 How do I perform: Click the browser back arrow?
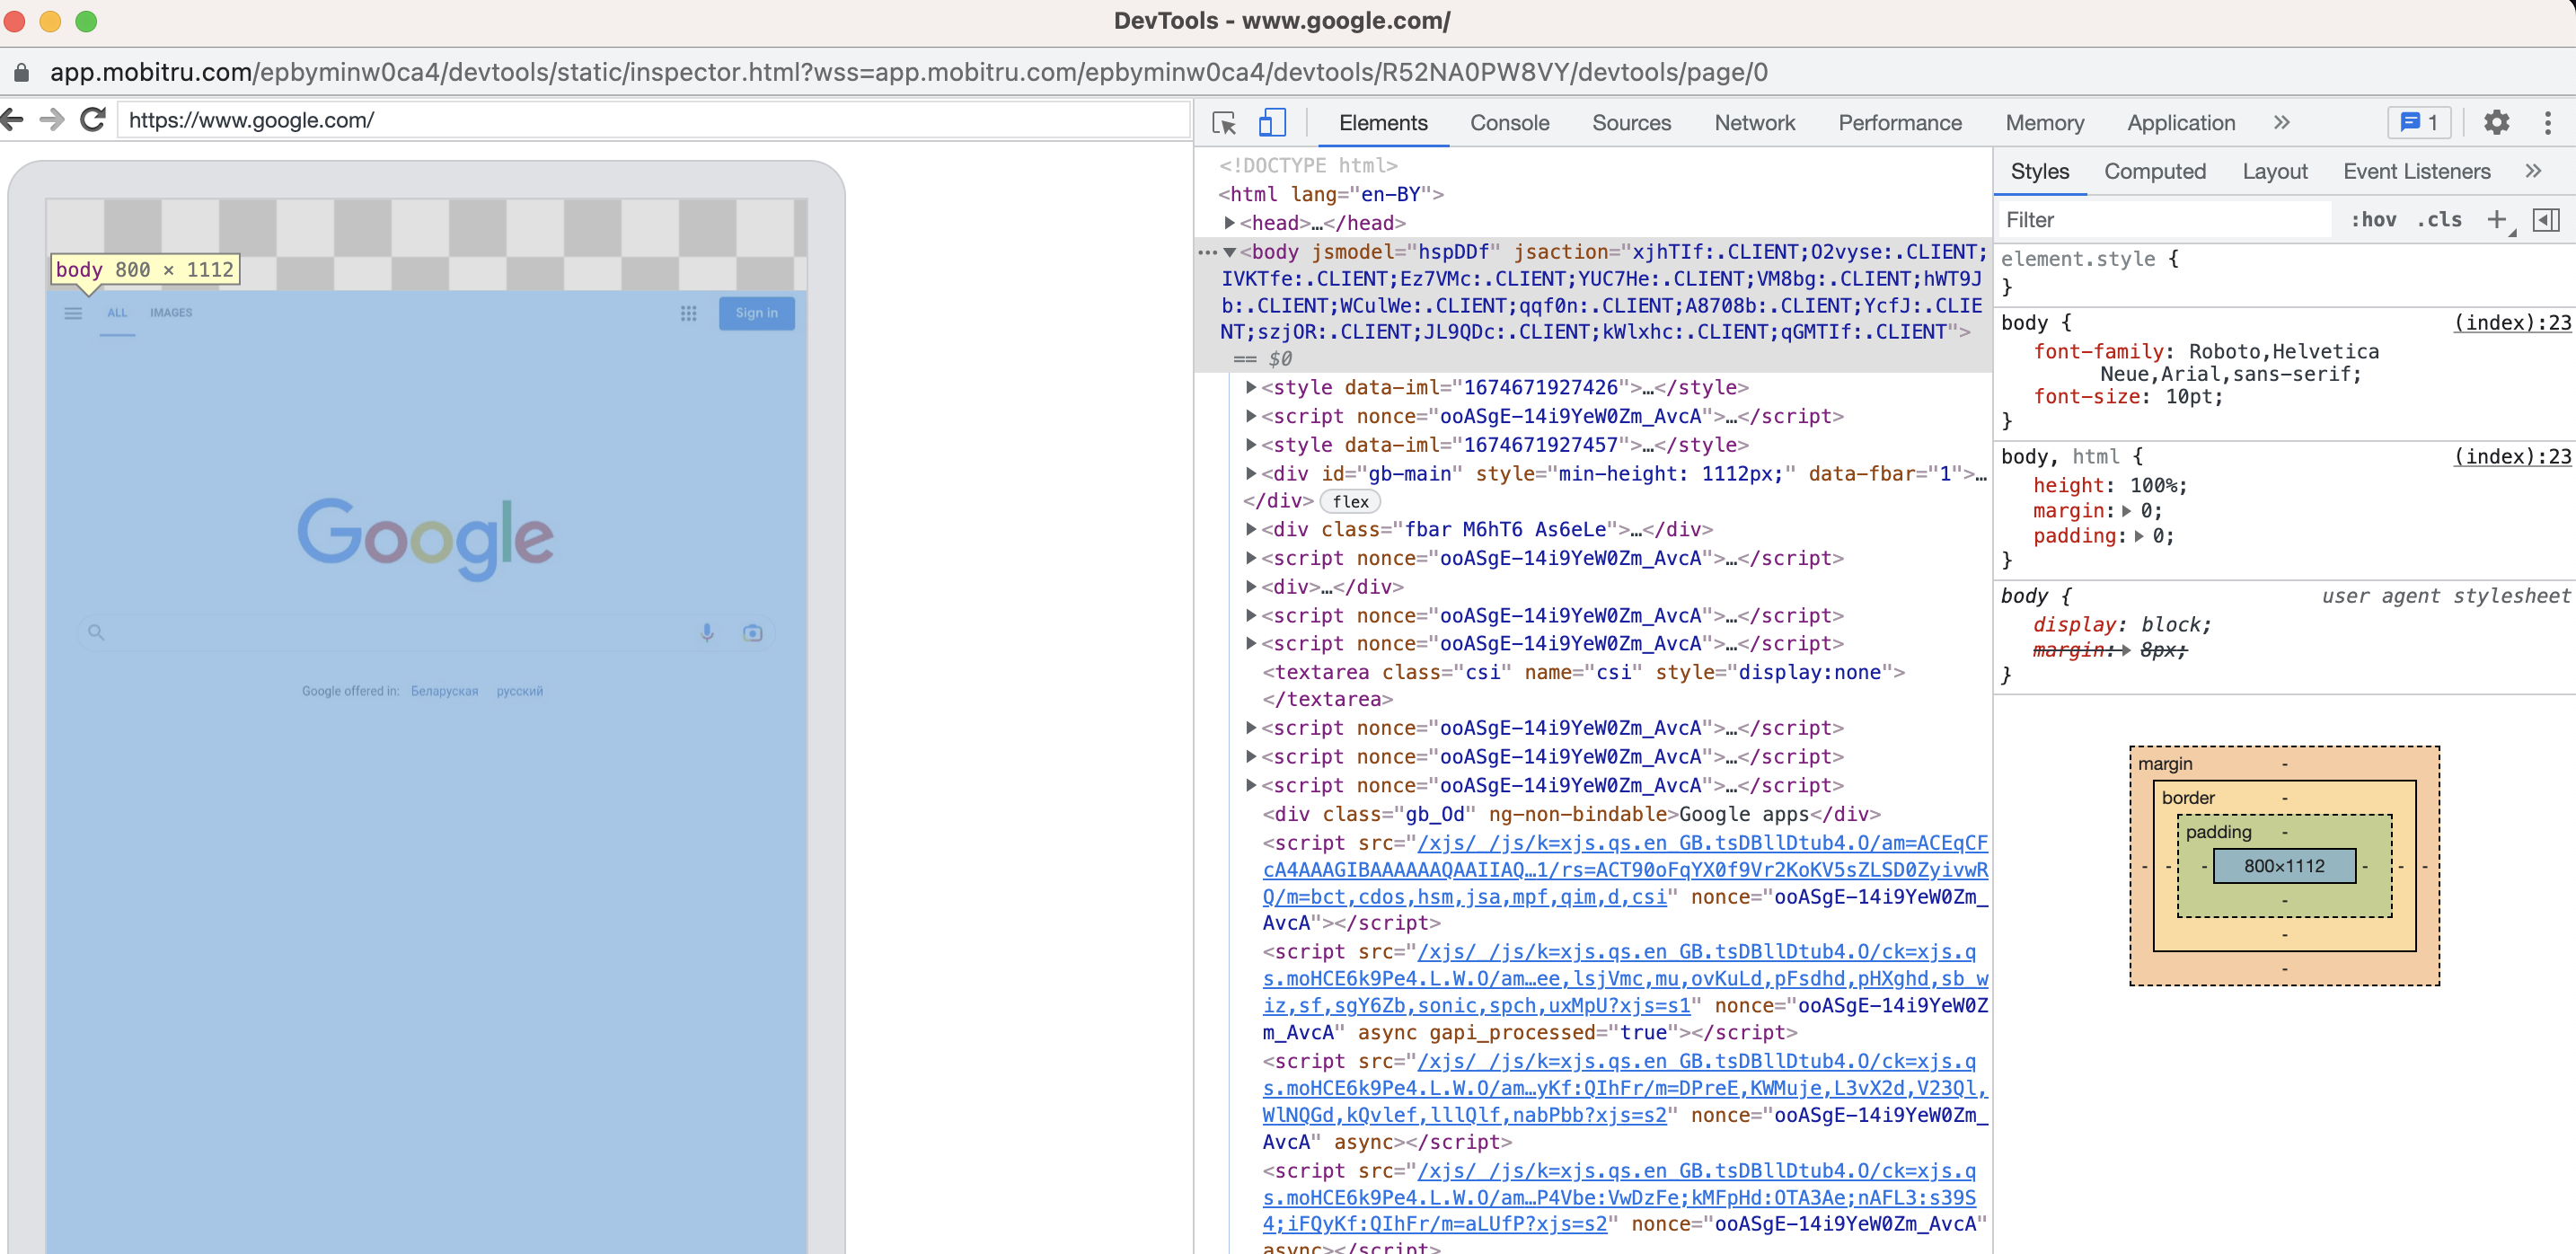point(12,120)
